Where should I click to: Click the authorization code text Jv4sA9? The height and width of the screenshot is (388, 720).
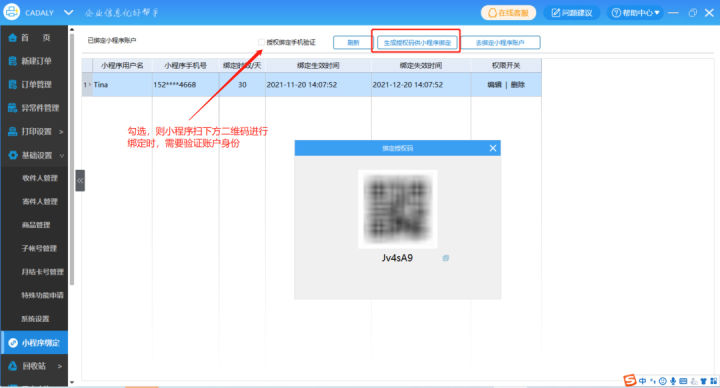(x=397, y=258)
